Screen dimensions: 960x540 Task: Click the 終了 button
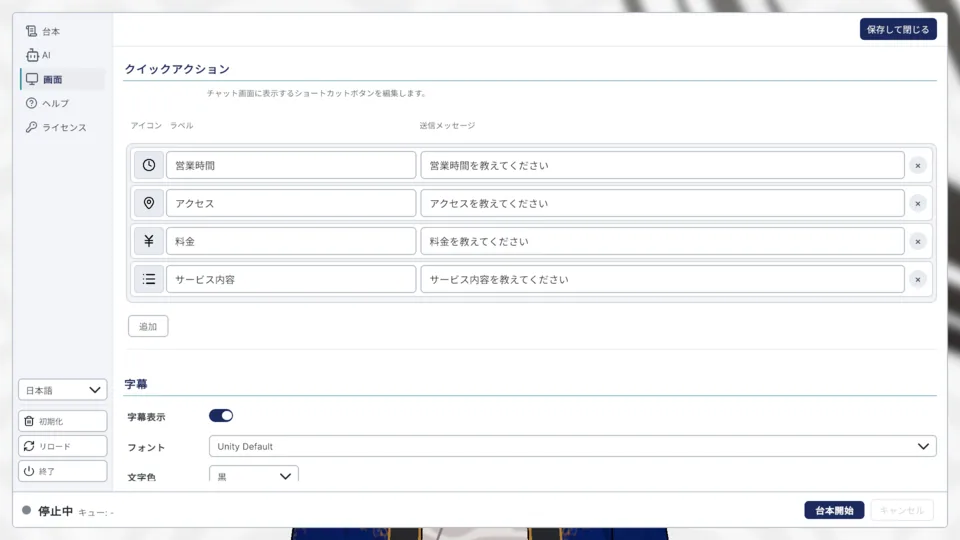coord(62,471)
